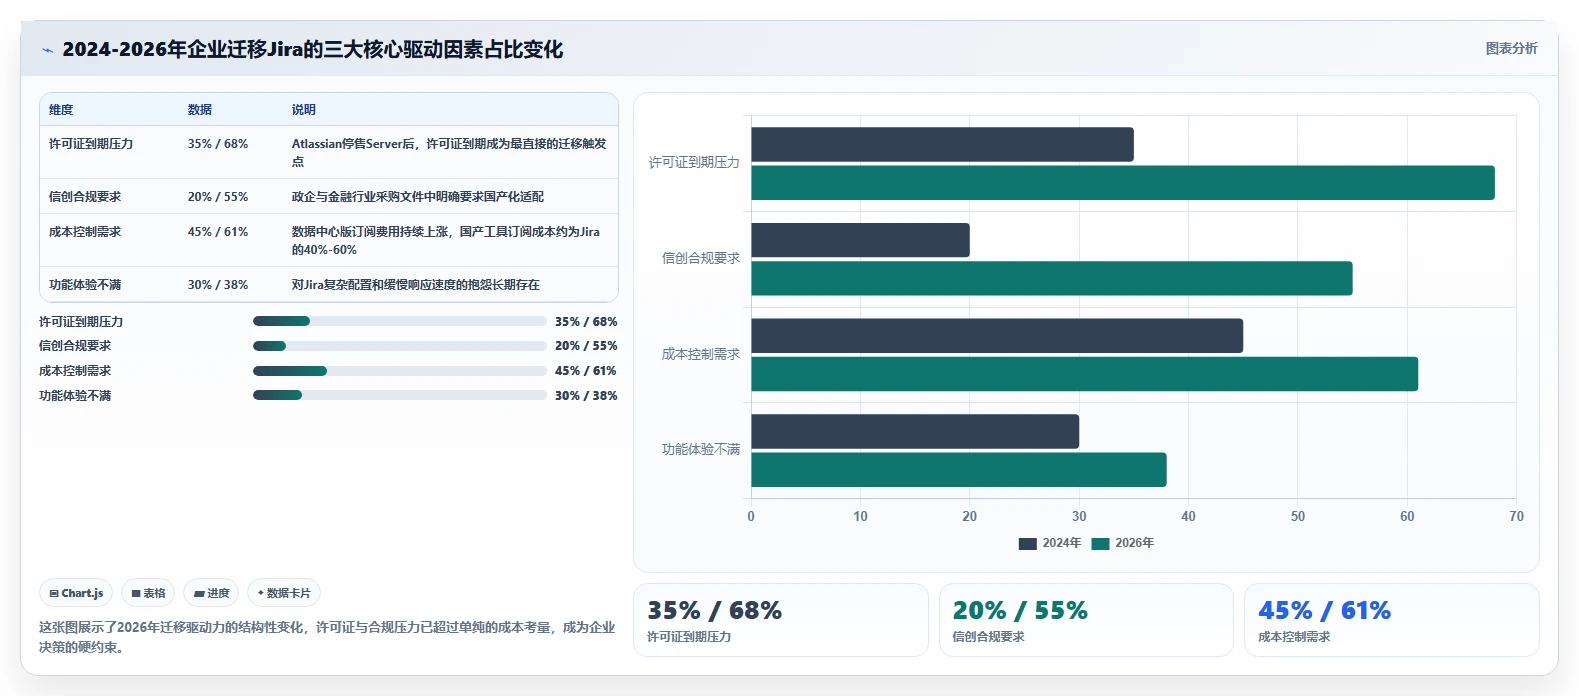Click the x-axis tick label 70
This screenshot has width=1579, height=696.
1516,516
